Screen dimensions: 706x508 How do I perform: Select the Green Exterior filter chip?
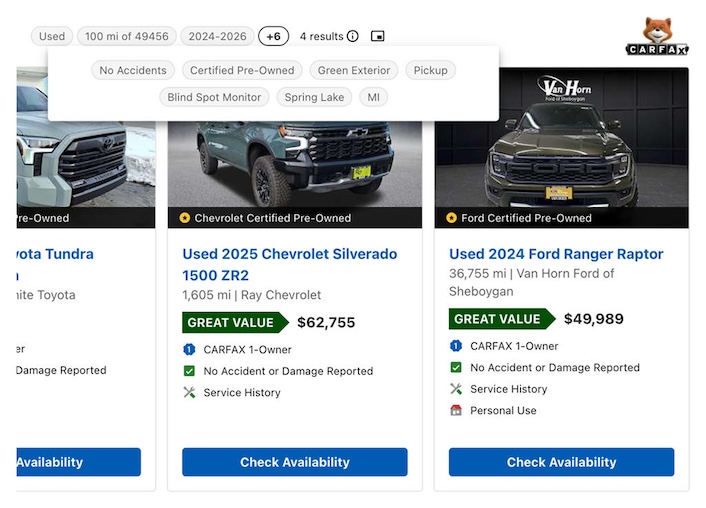coord(356,70)
